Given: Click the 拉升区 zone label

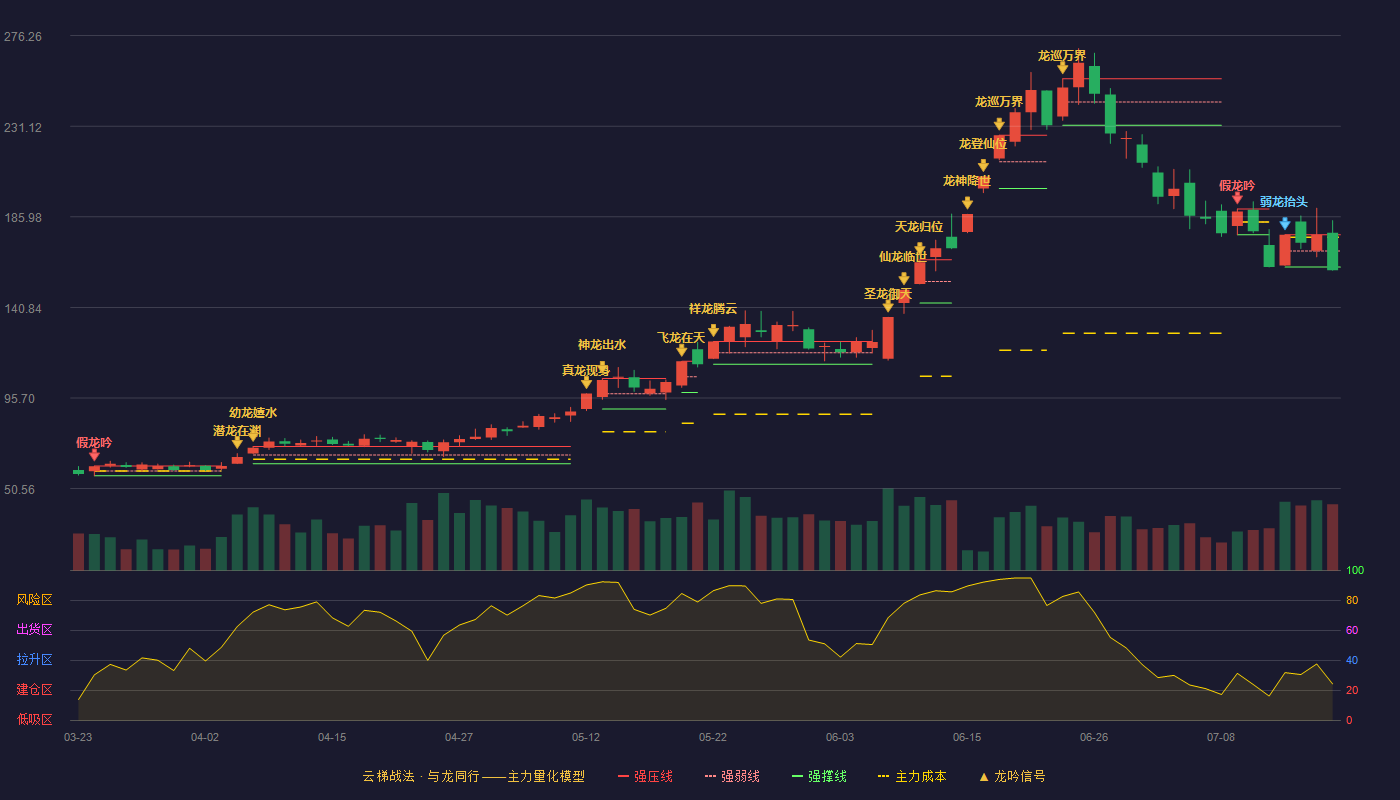Looking at the screenshot, I should click(35, 660).
